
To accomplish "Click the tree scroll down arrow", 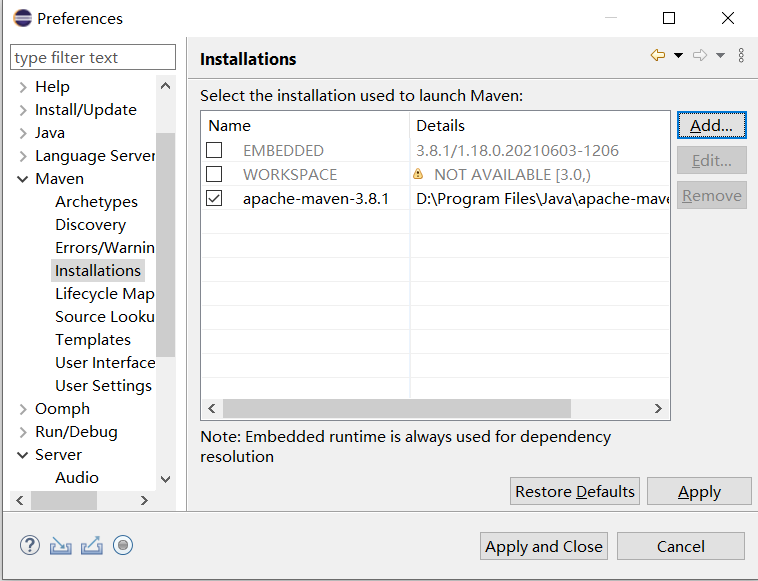I will 165,479.
